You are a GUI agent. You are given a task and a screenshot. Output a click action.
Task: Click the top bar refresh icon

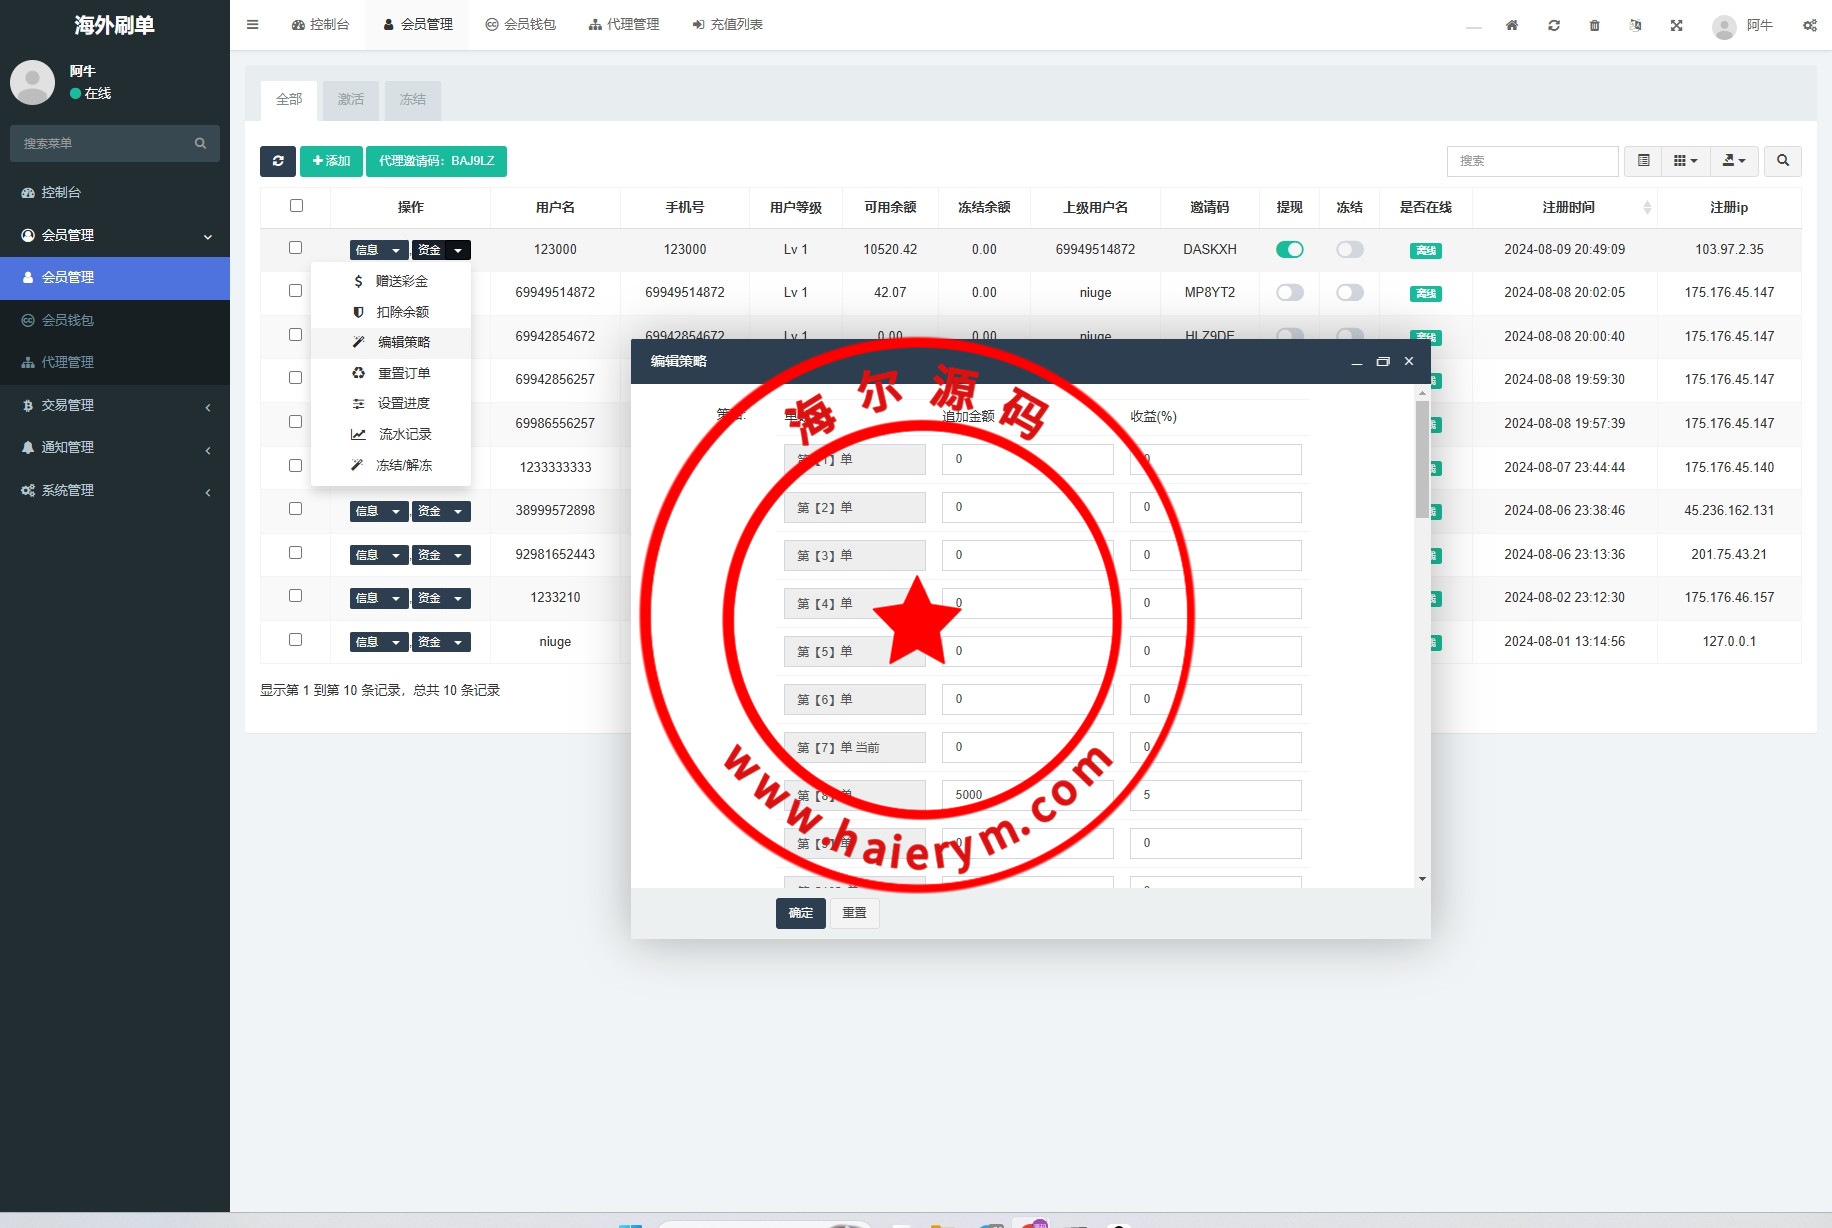click(1554, 25)
